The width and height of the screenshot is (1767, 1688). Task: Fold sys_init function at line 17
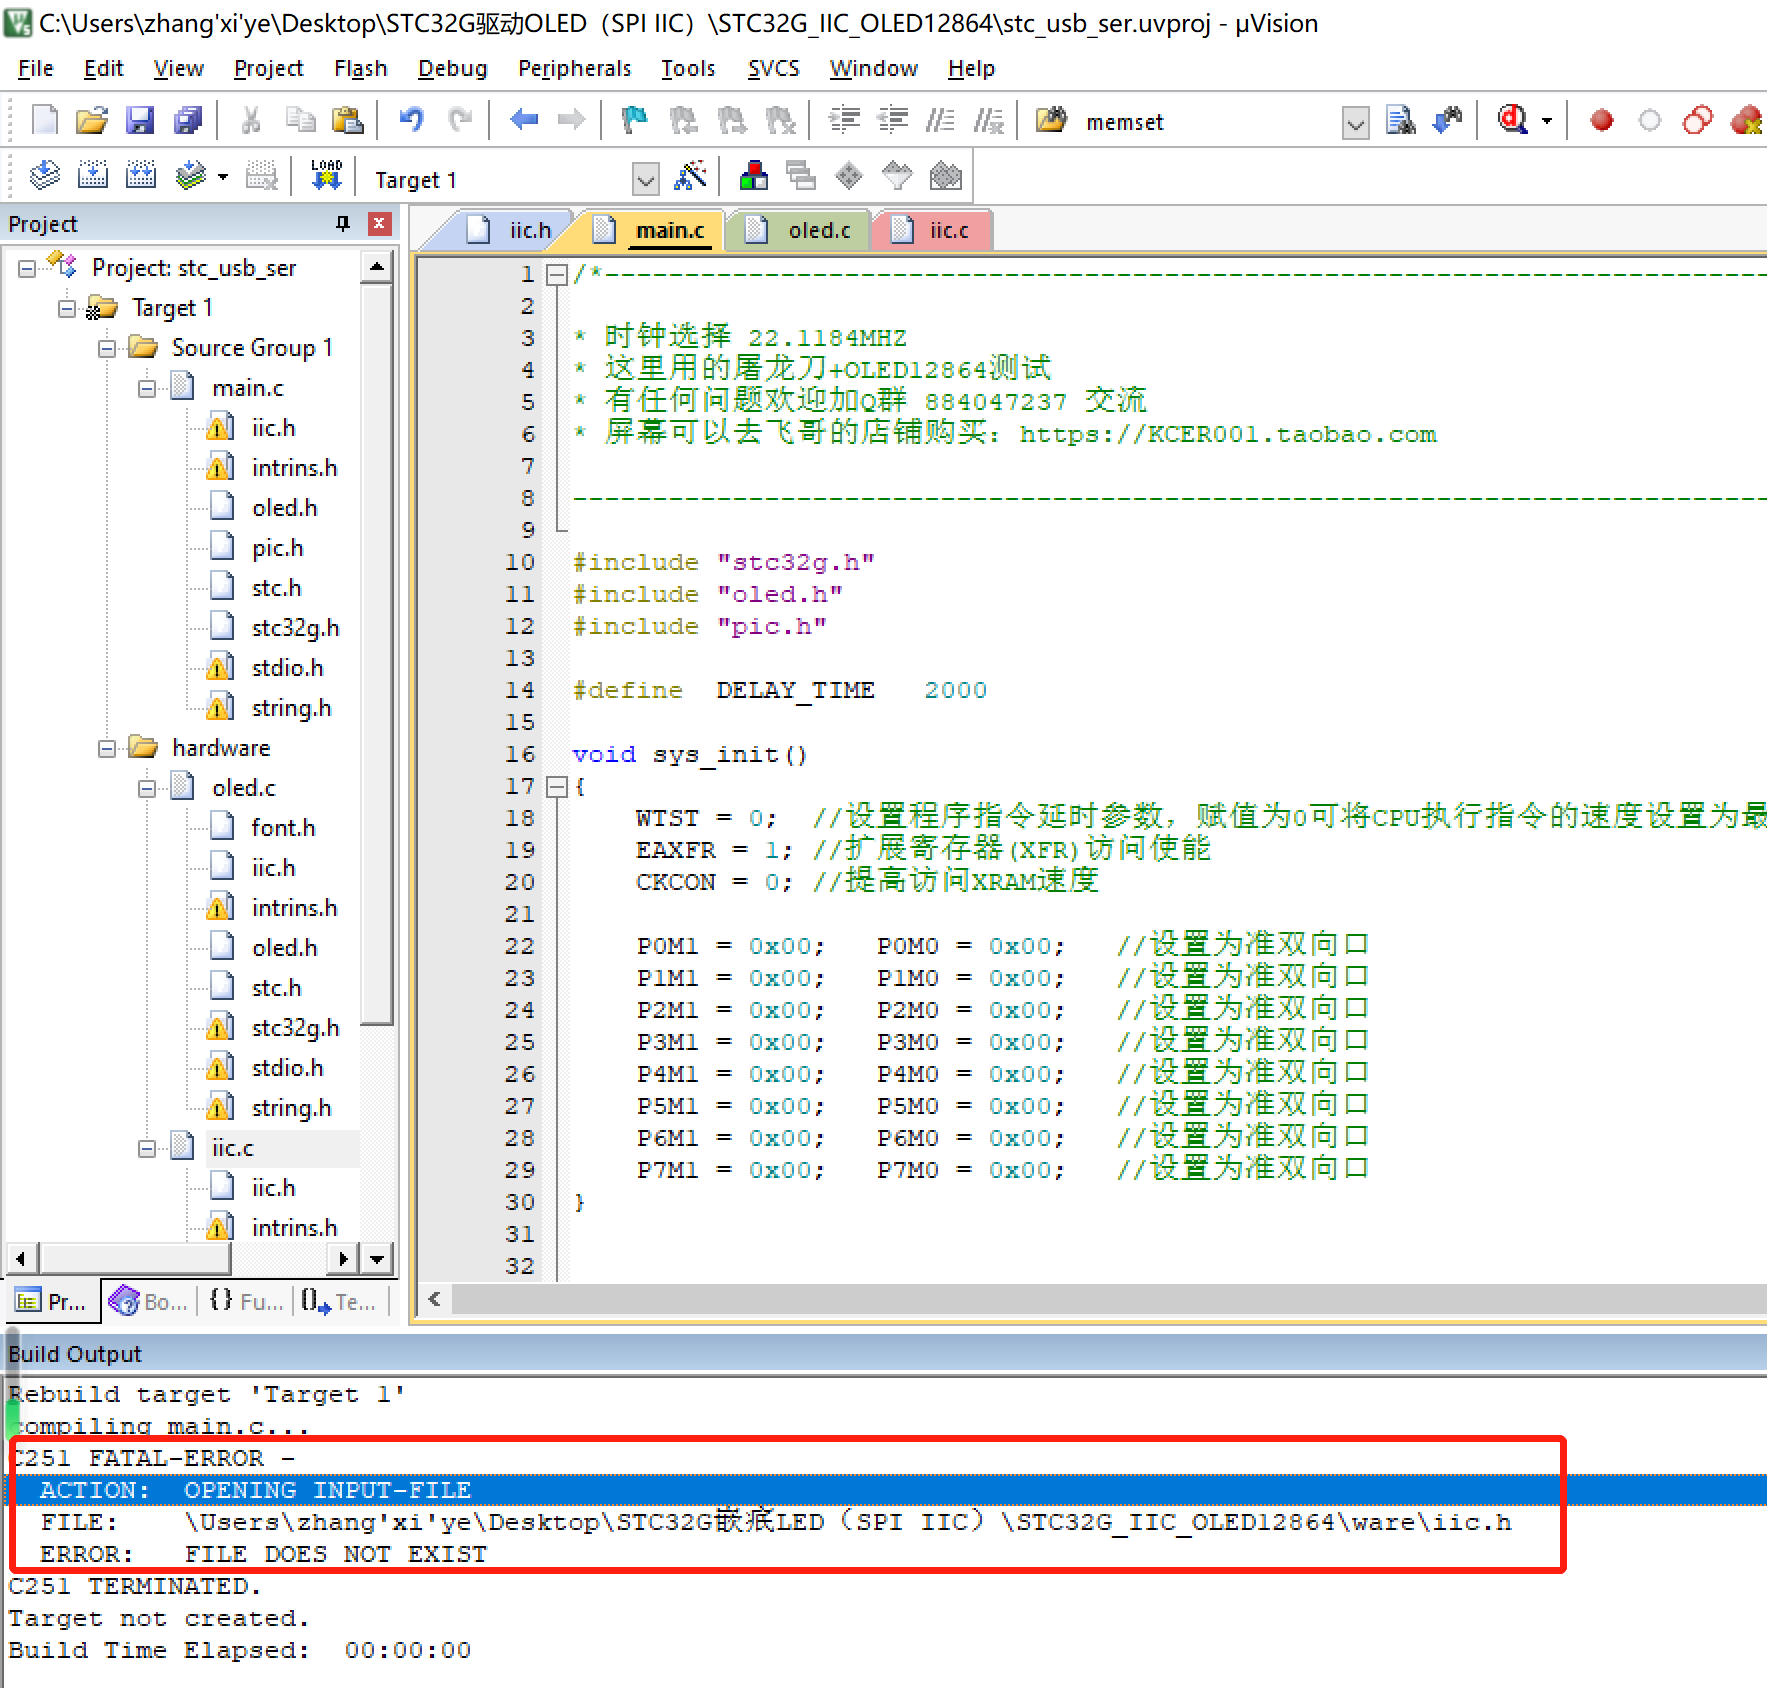[557, 786]
